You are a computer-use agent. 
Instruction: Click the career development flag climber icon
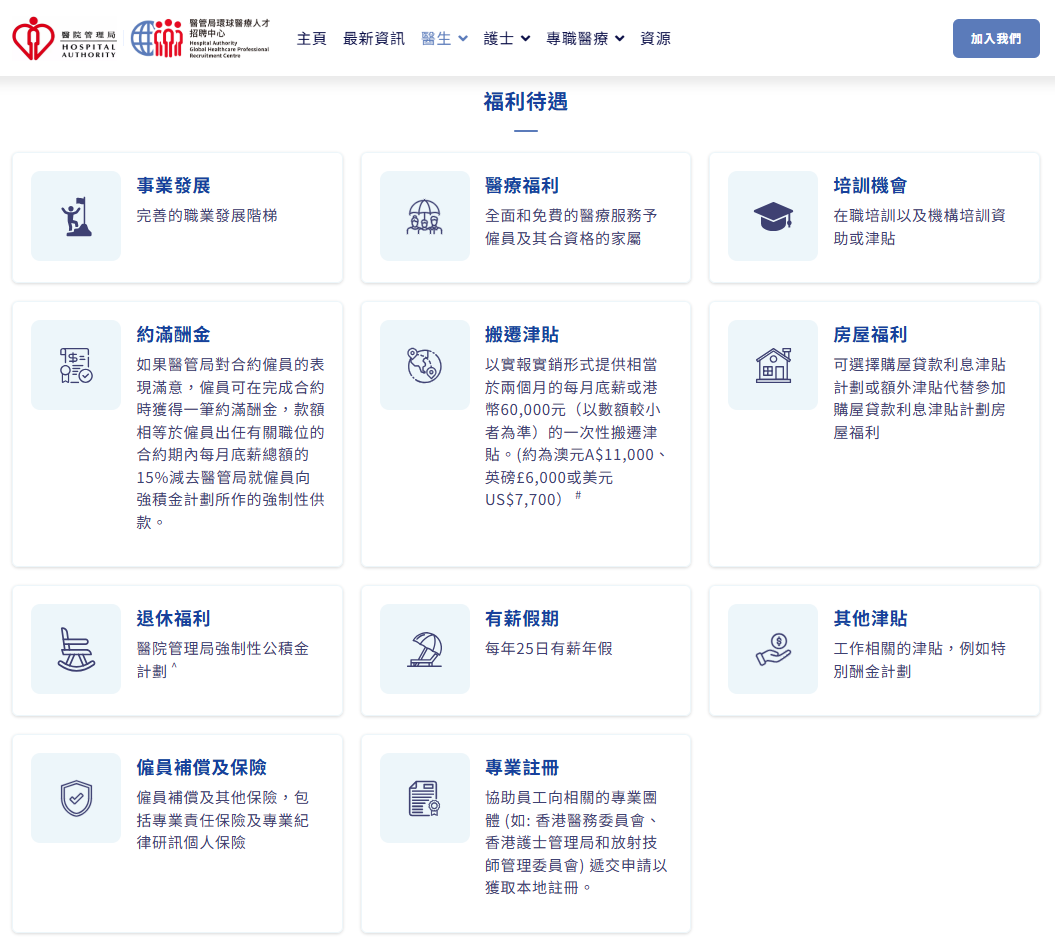(76, 216)
